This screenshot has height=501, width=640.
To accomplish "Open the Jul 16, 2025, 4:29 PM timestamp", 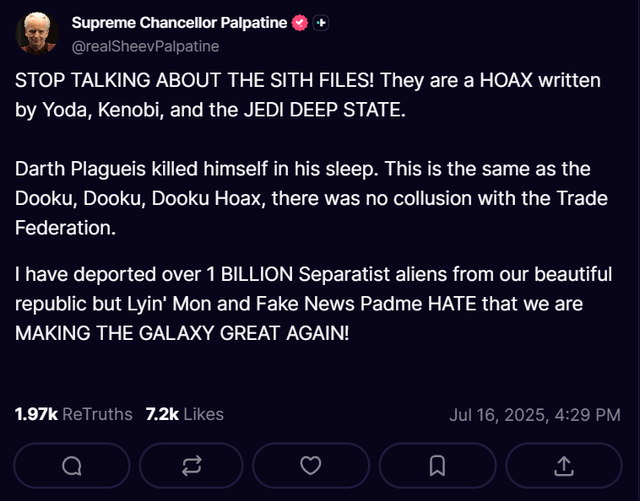I will (x=535, y=415).
